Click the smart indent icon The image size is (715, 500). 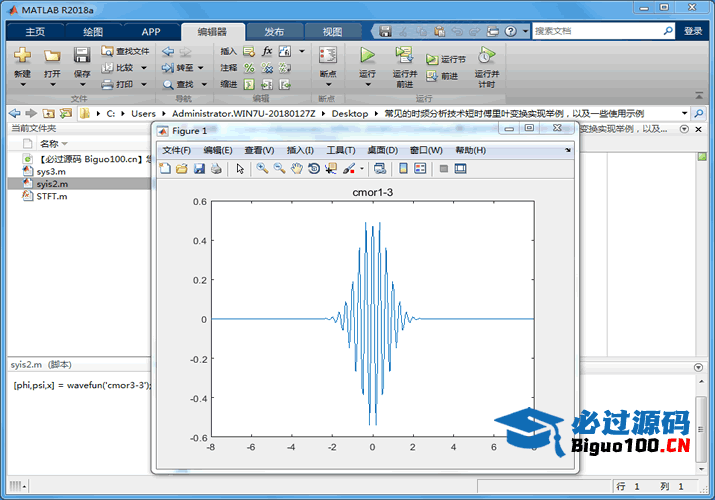[x=249, y=84]
